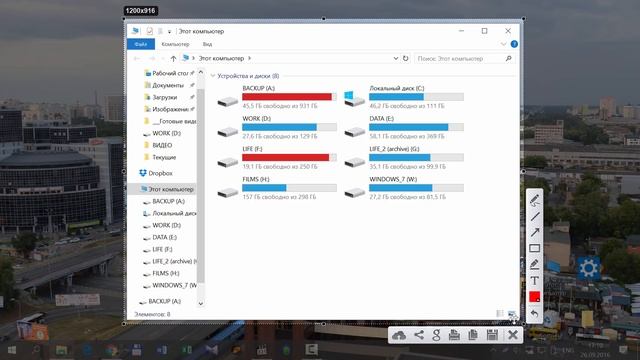This screenshot has height=360, width=640.
Task: Click WORK (D:) blue usage bar
Action: [279, 127]
